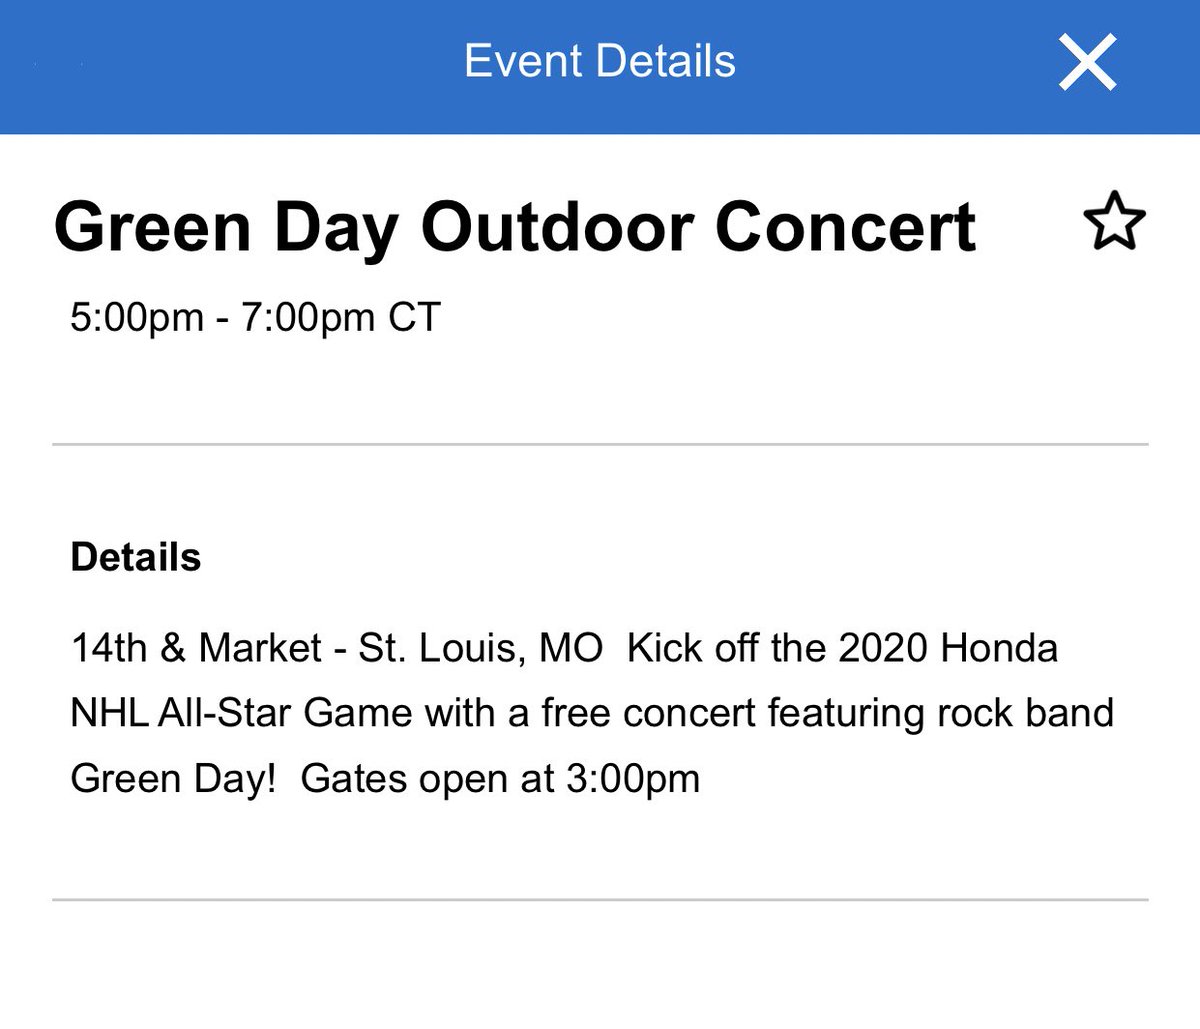Click the Gates open at 3:00pm text
The image size is (1200, 1029).
pos(500,778)
